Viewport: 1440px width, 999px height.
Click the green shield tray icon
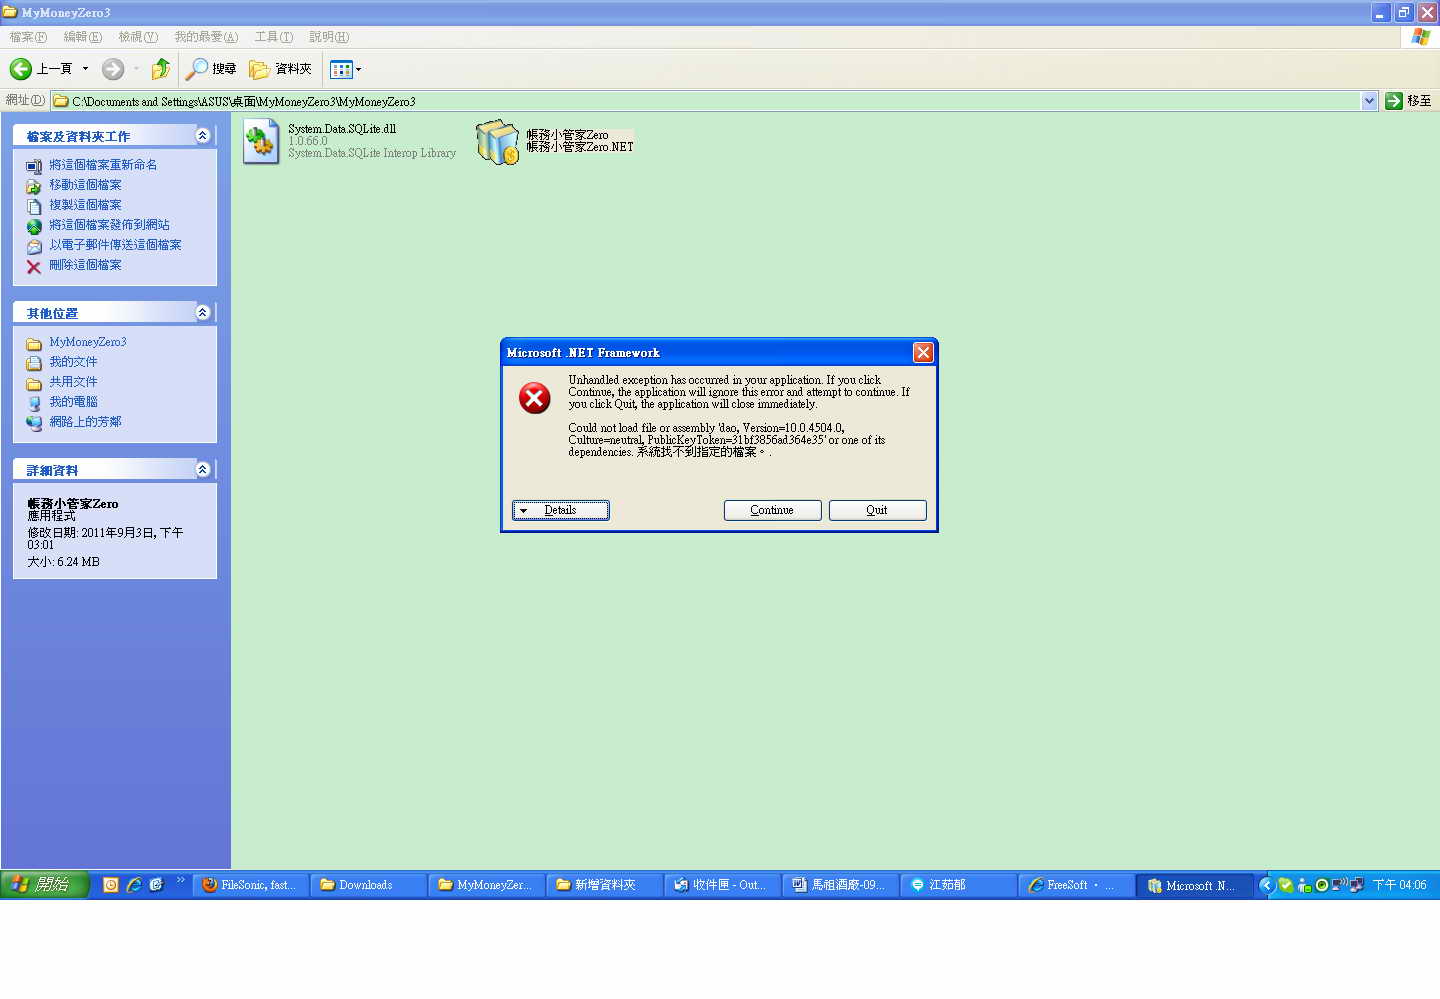click(x=1286, y=885)
